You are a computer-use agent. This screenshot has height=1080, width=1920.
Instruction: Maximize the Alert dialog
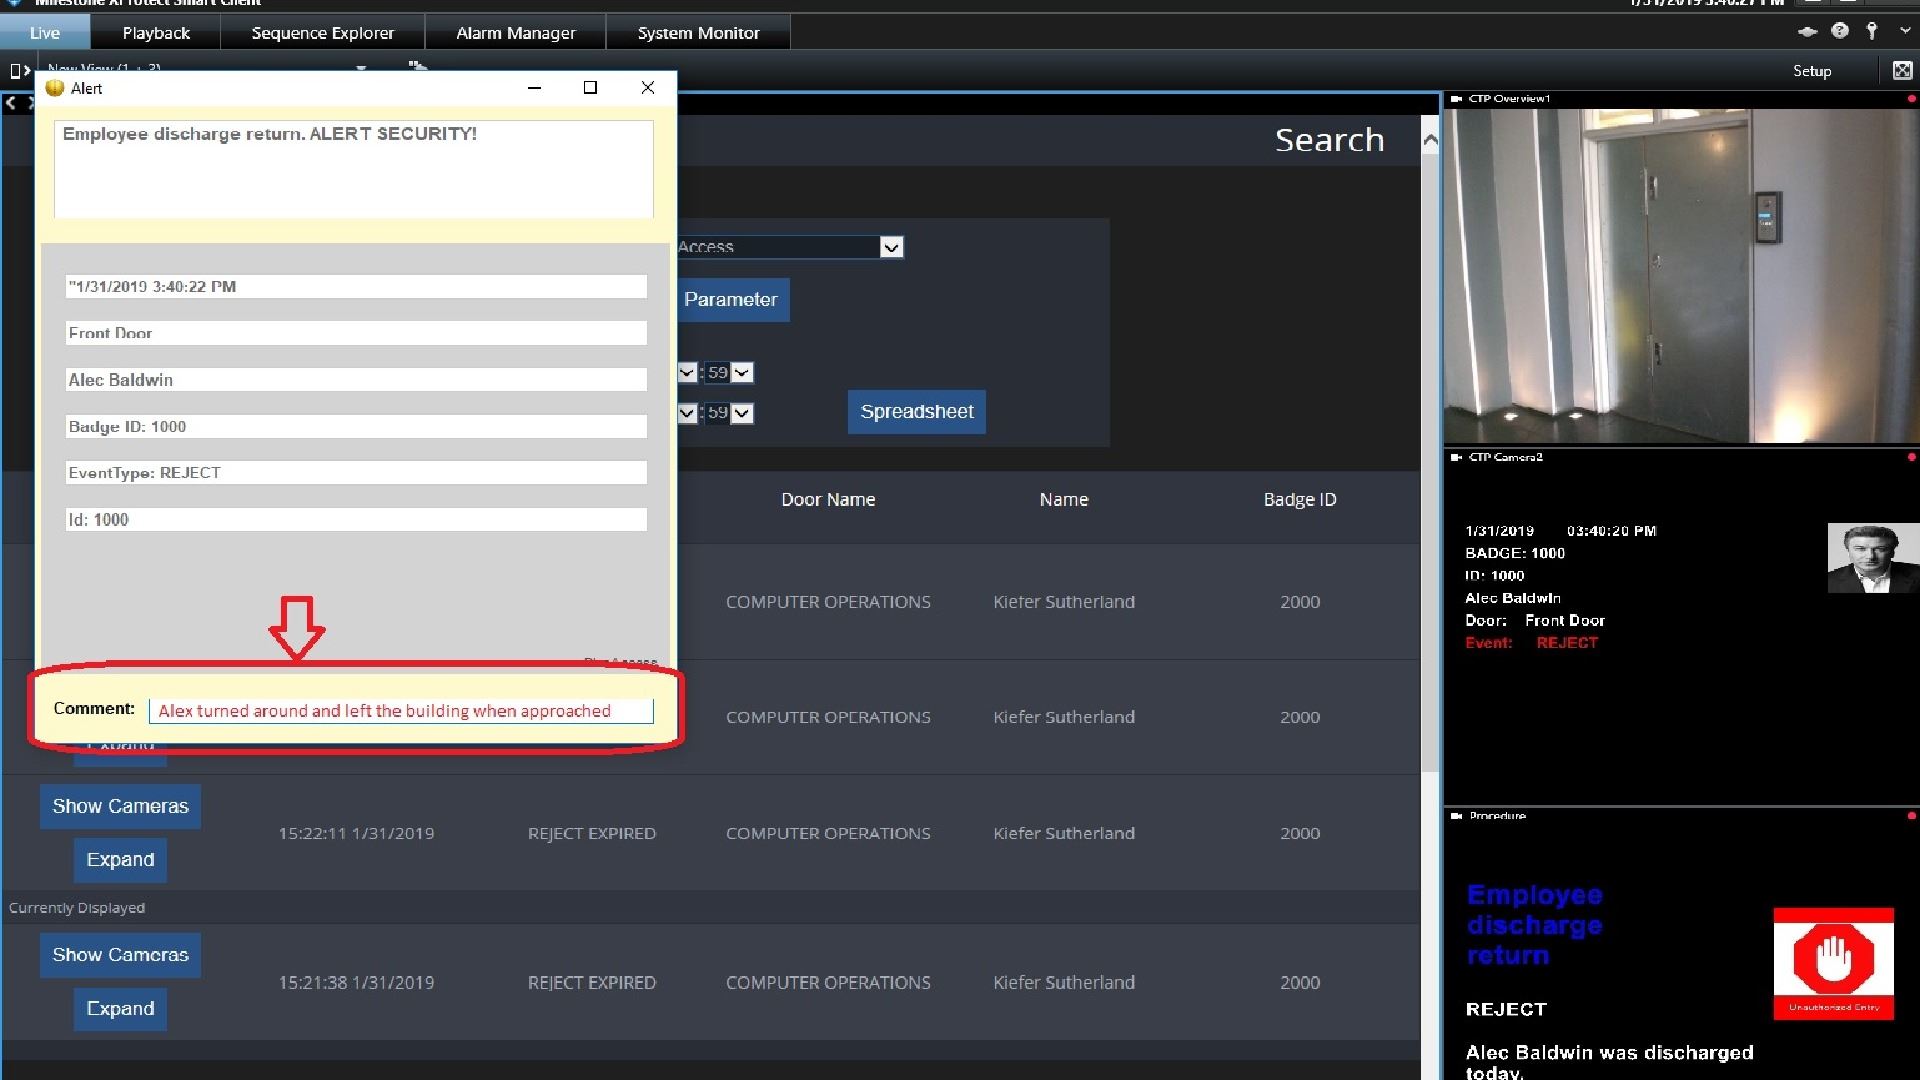pyautogui.click(x=590, y=88)
